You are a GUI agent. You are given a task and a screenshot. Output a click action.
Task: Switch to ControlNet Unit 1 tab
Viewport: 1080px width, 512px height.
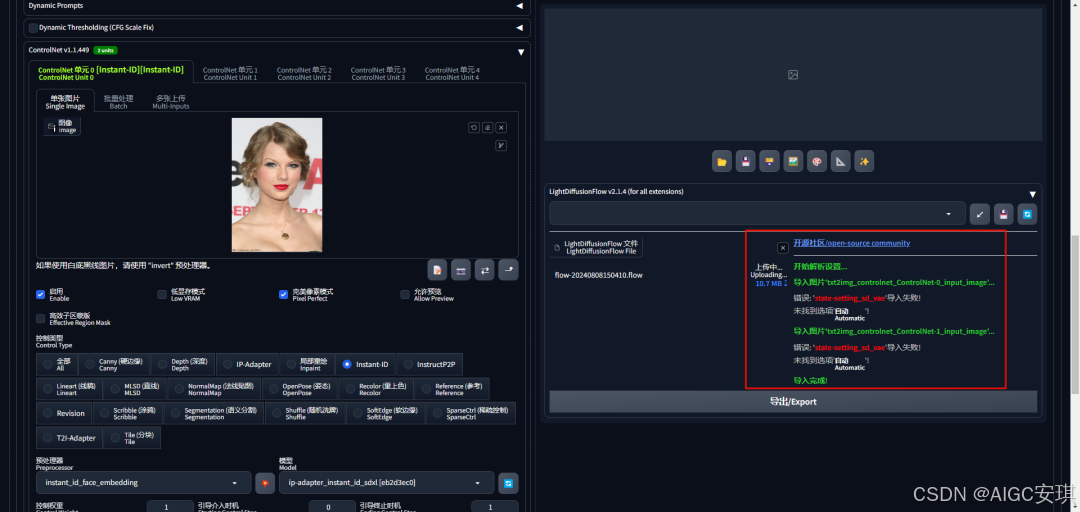point(230,73)
